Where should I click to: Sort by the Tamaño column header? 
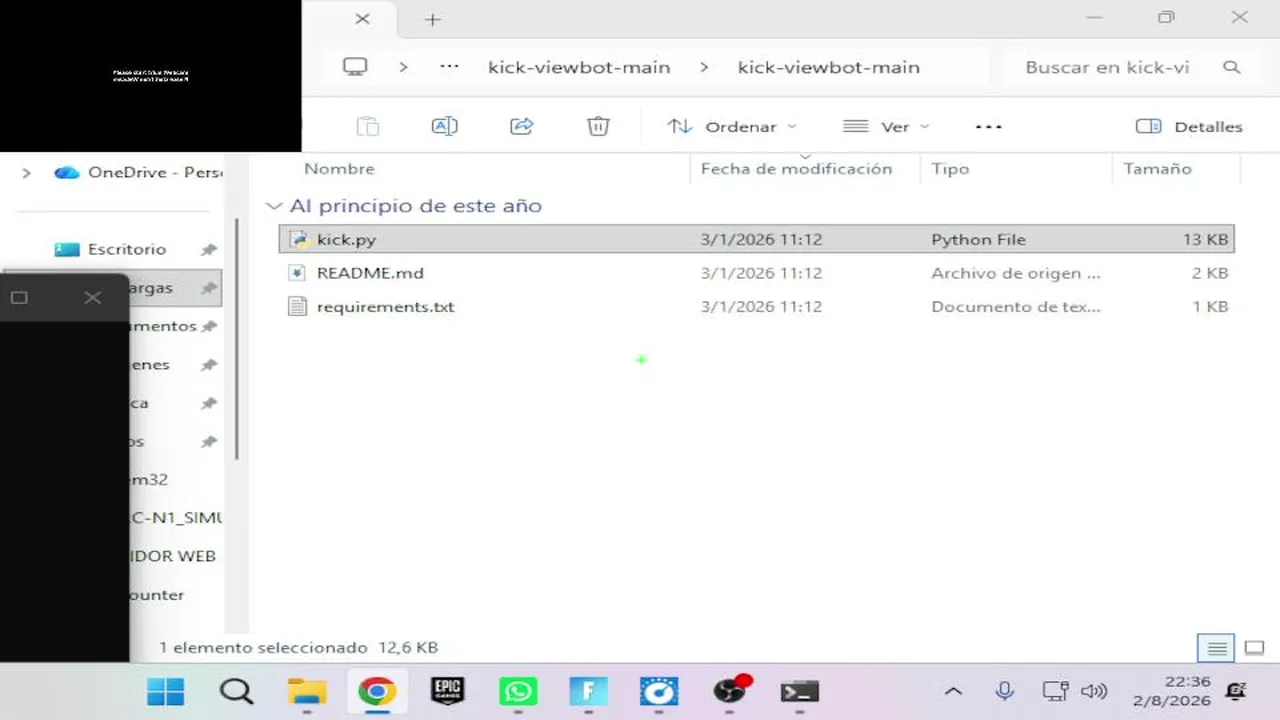1157,169
